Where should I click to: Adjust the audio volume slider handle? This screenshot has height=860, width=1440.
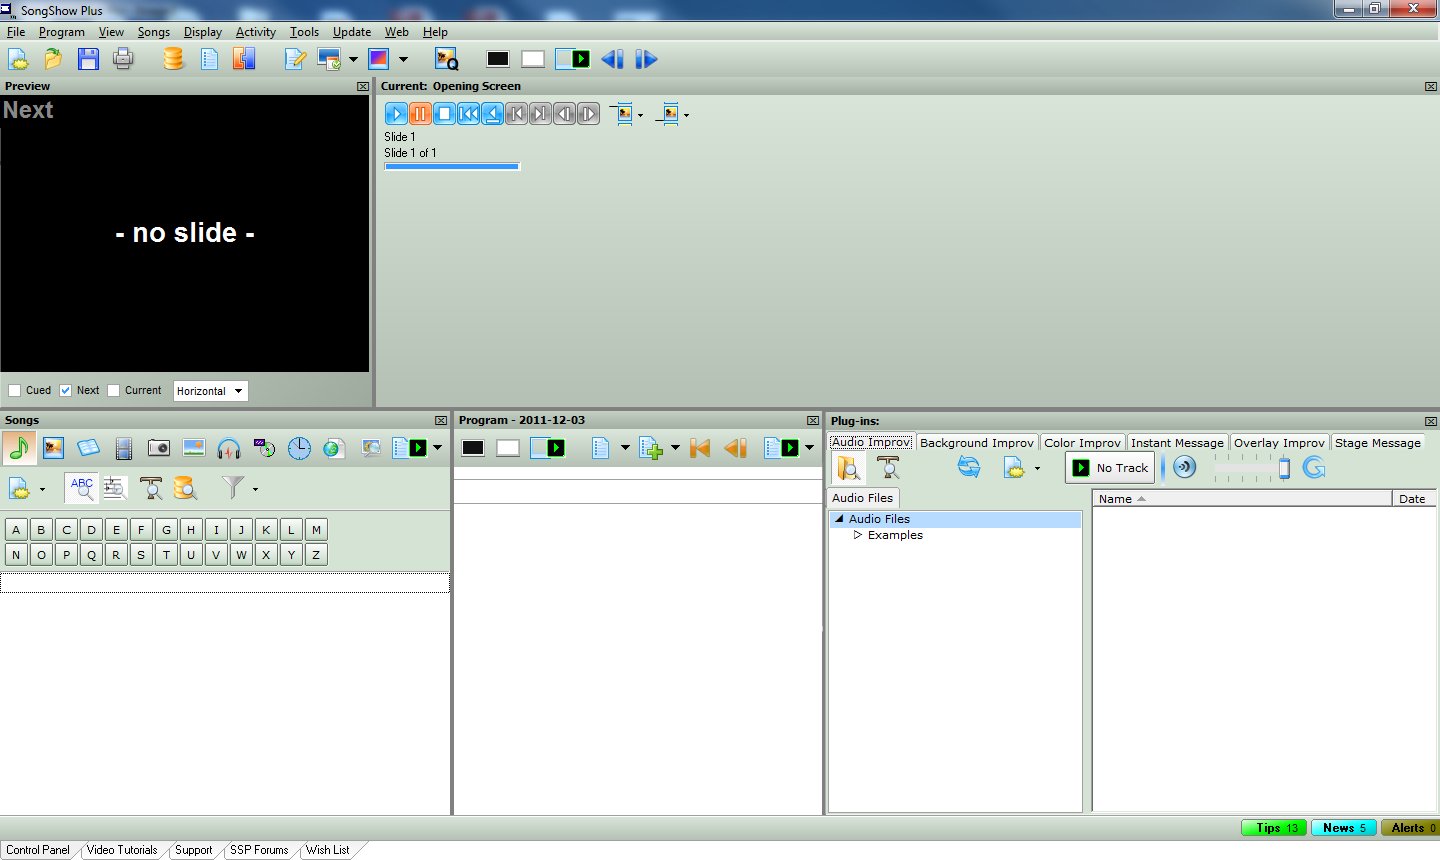pyautogui.click(x=1284, y=468)
